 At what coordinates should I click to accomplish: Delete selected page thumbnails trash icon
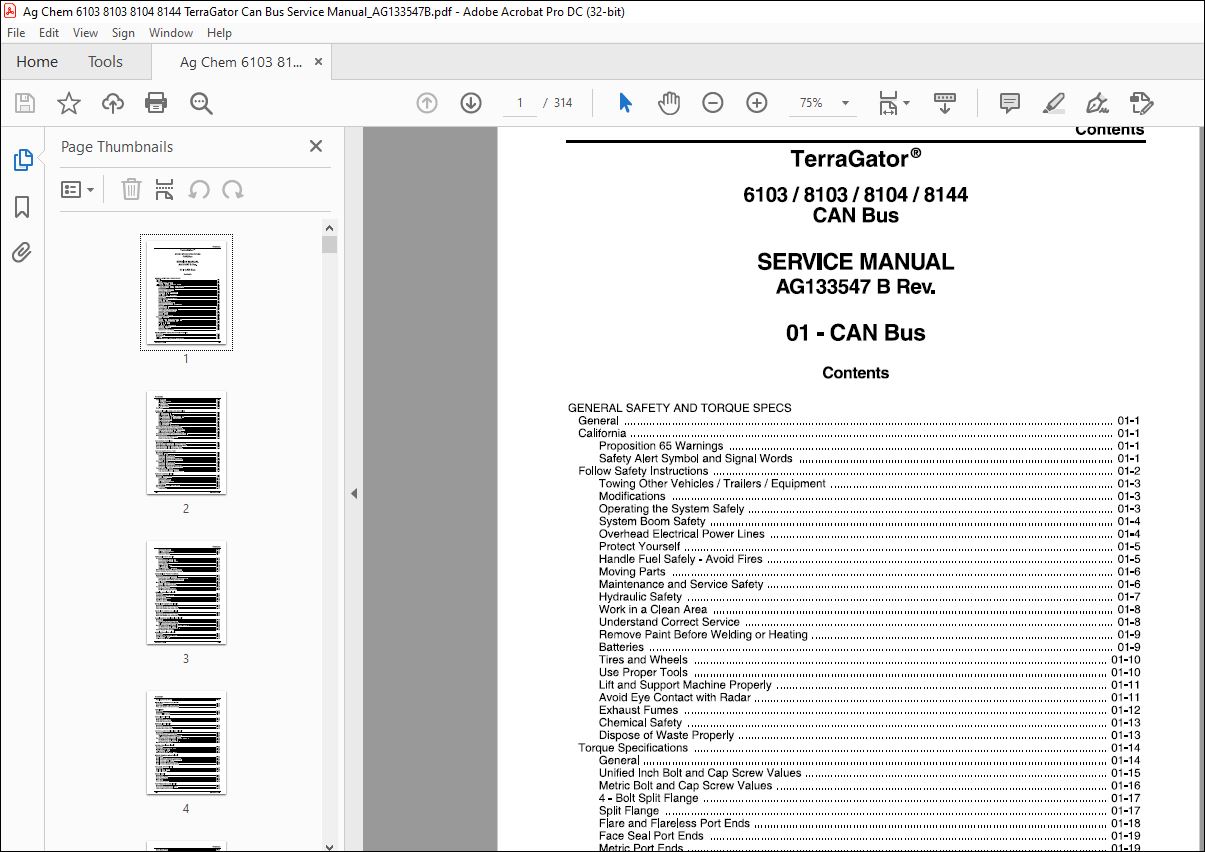tap(131, 189)
